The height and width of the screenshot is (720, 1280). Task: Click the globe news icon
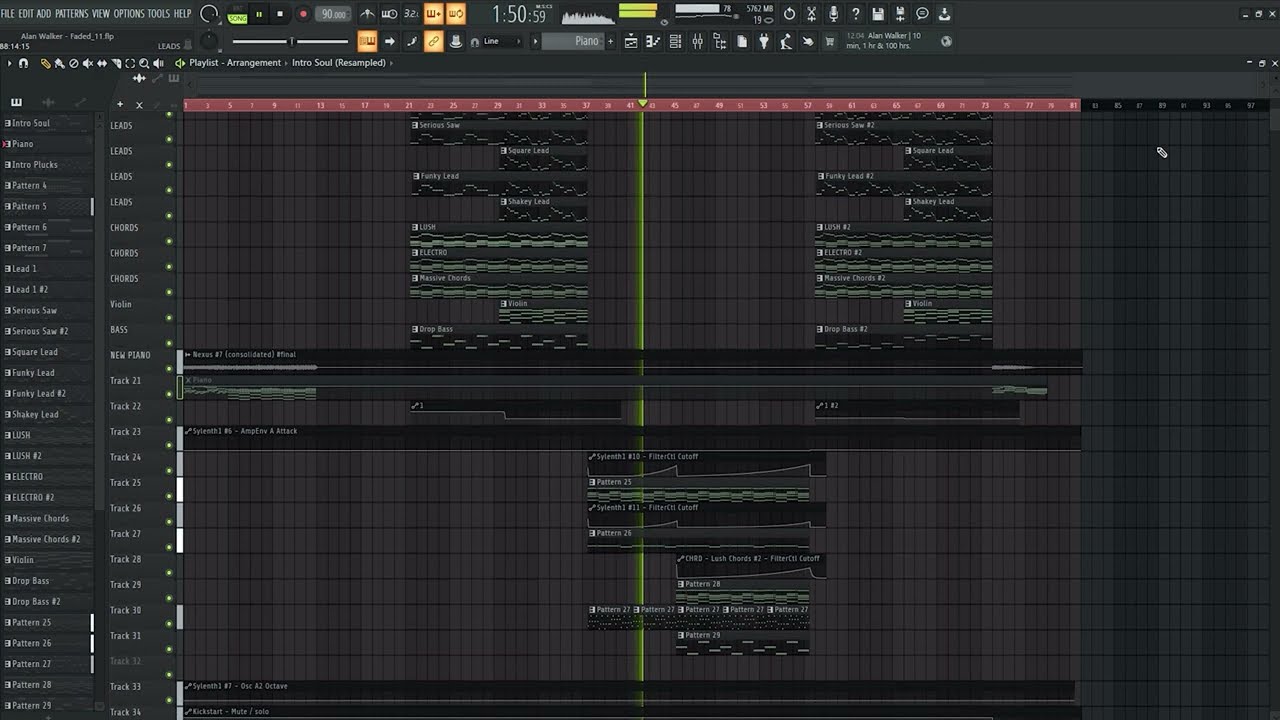(946, 41)
